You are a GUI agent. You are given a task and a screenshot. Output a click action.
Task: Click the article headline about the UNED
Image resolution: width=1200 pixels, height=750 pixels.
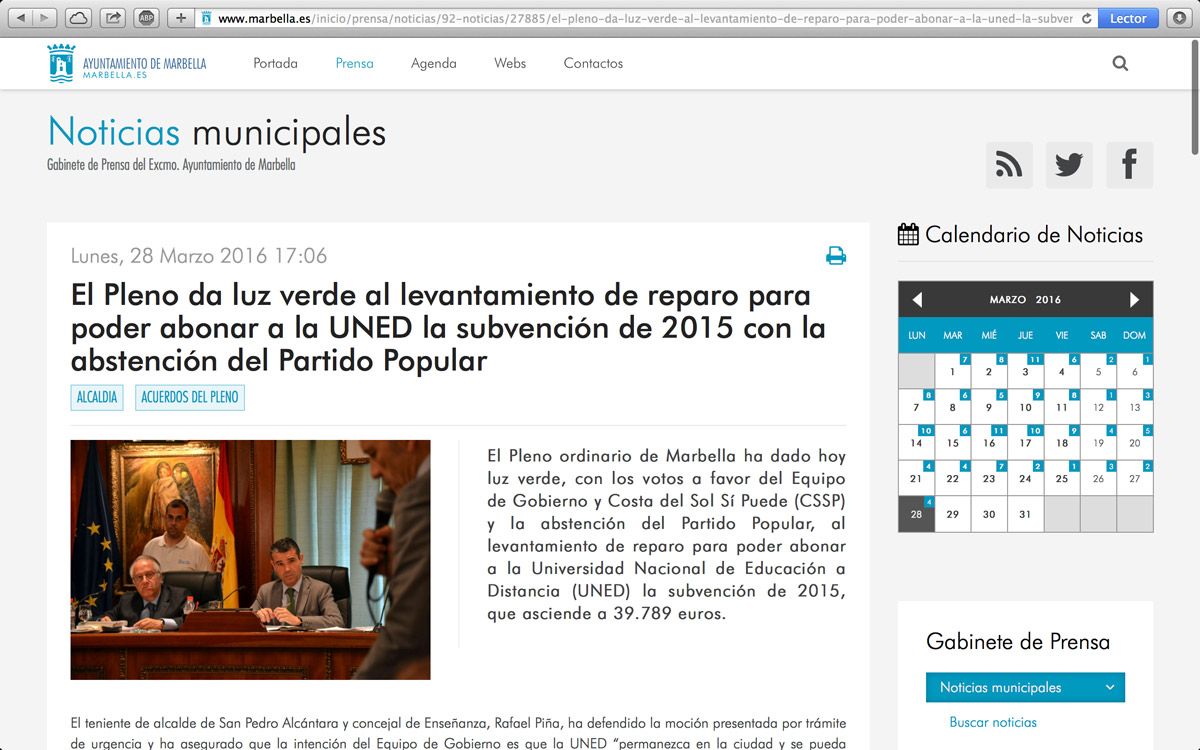point(448,327)
